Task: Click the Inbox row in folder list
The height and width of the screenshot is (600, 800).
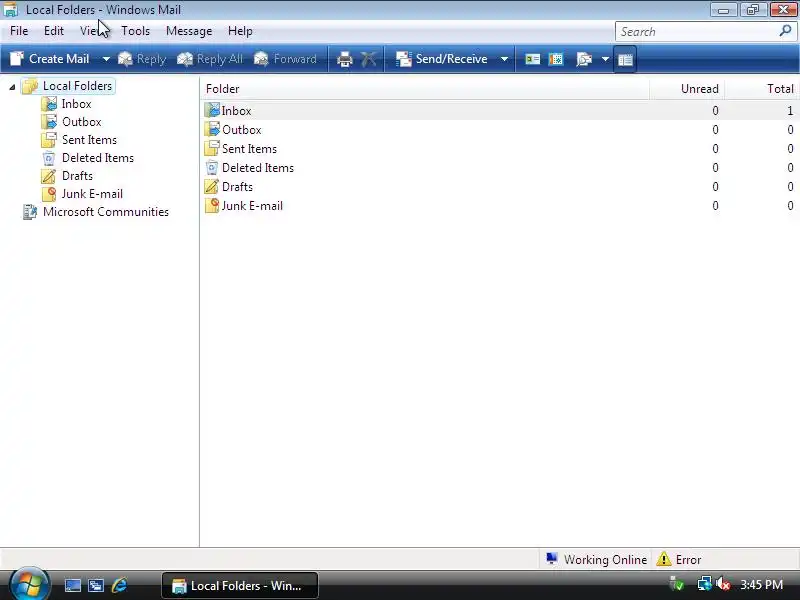Action: 499,111
